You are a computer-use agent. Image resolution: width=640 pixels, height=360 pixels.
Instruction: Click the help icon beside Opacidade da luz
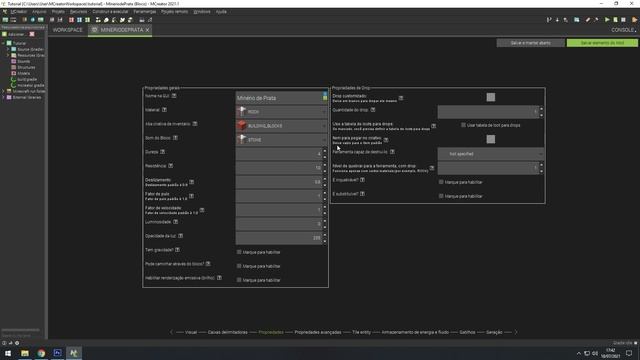pos(180,236)
